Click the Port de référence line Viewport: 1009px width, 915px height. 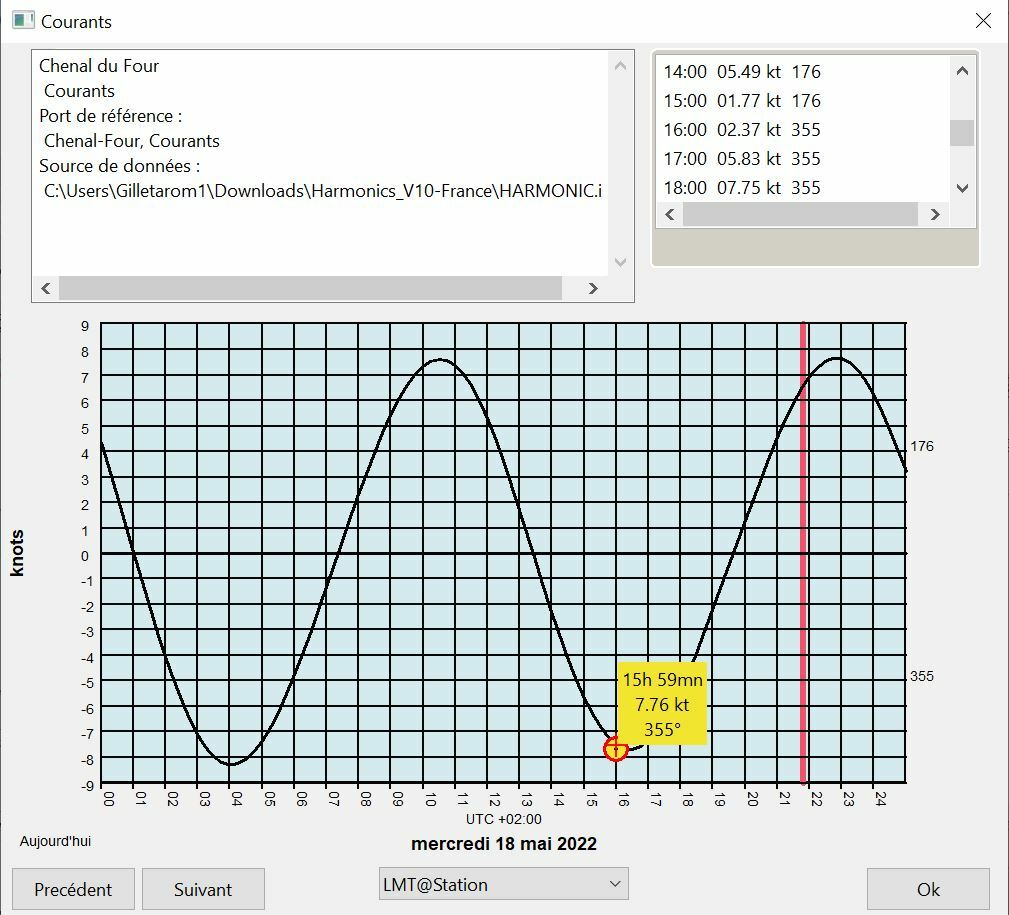coord(111,116)
